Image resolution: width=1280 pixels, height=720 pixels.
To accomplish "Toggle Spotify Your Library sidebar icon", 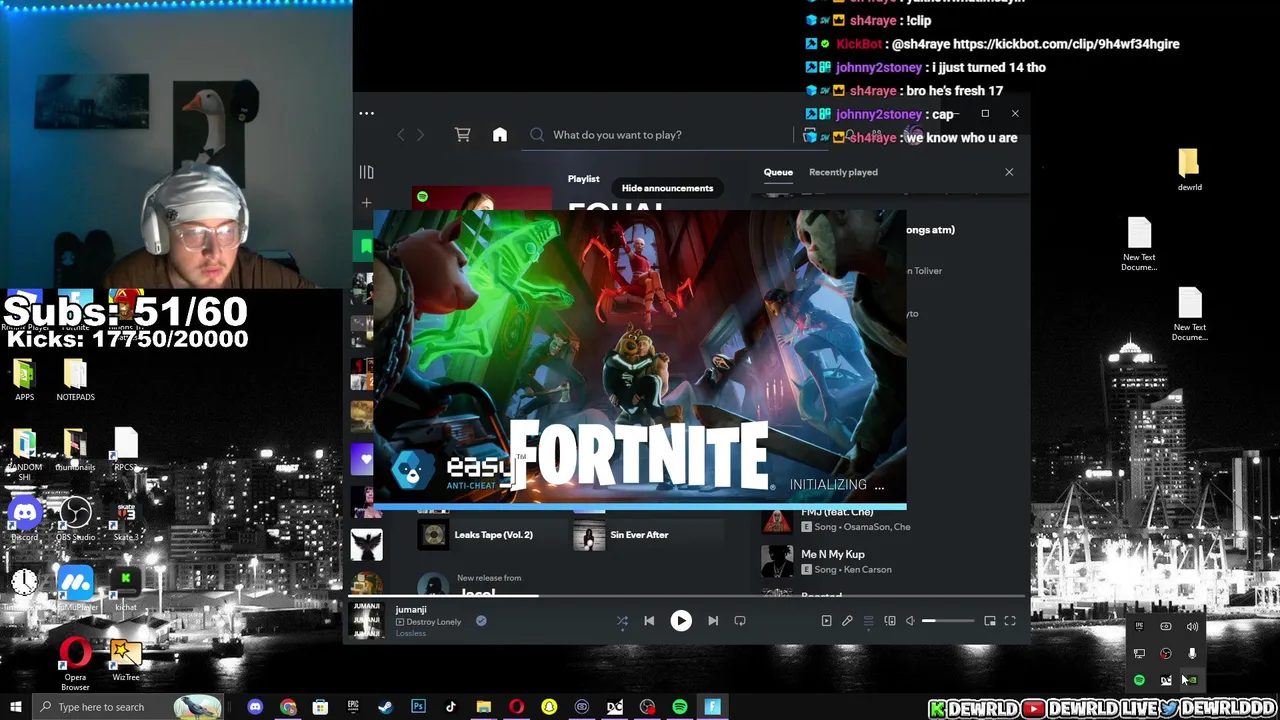I will (366, 172).
